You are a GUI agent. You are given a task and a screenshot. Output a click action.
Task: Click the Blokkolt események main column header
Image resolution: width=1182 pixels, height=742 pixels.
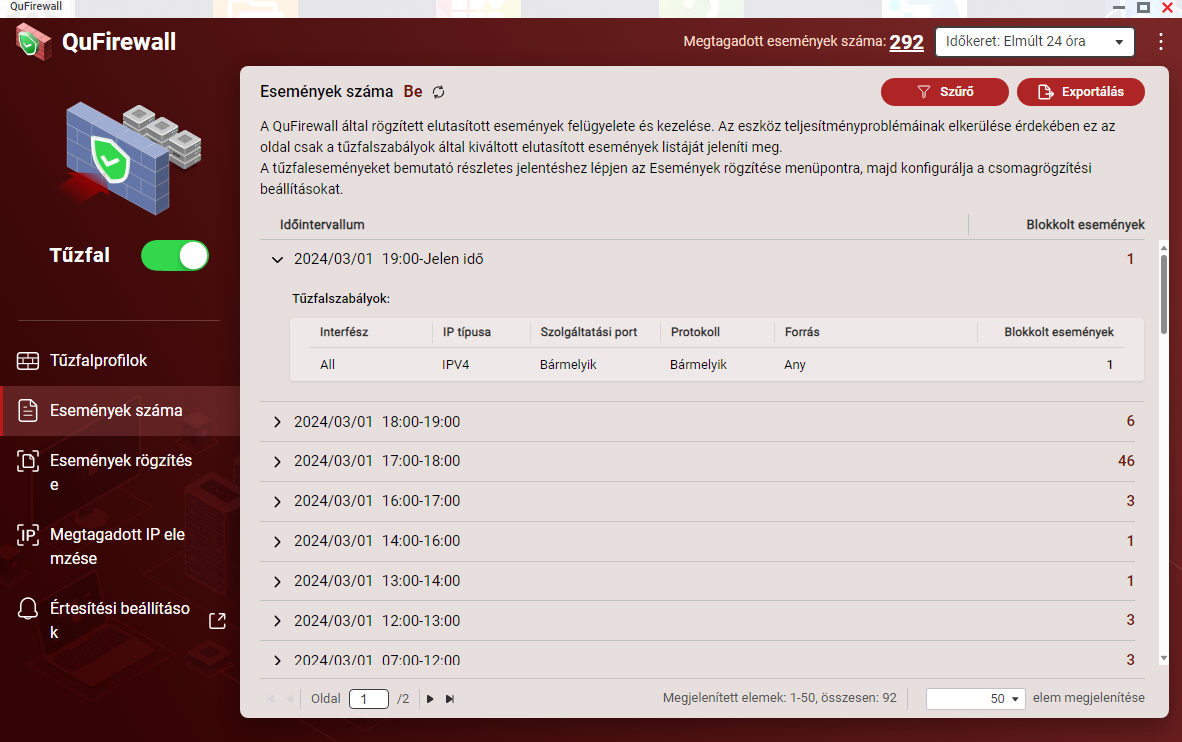[1085, 225]
